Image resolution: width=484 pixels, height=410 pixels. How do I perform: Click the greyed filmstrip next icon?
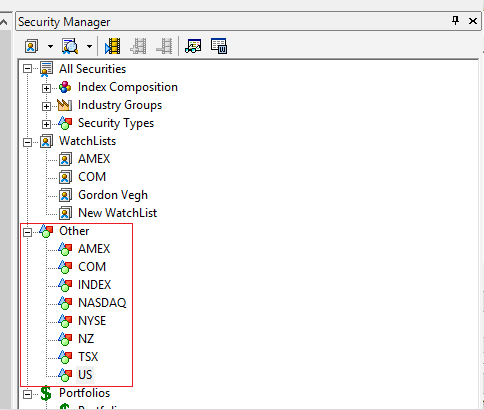tap(164, 46)
